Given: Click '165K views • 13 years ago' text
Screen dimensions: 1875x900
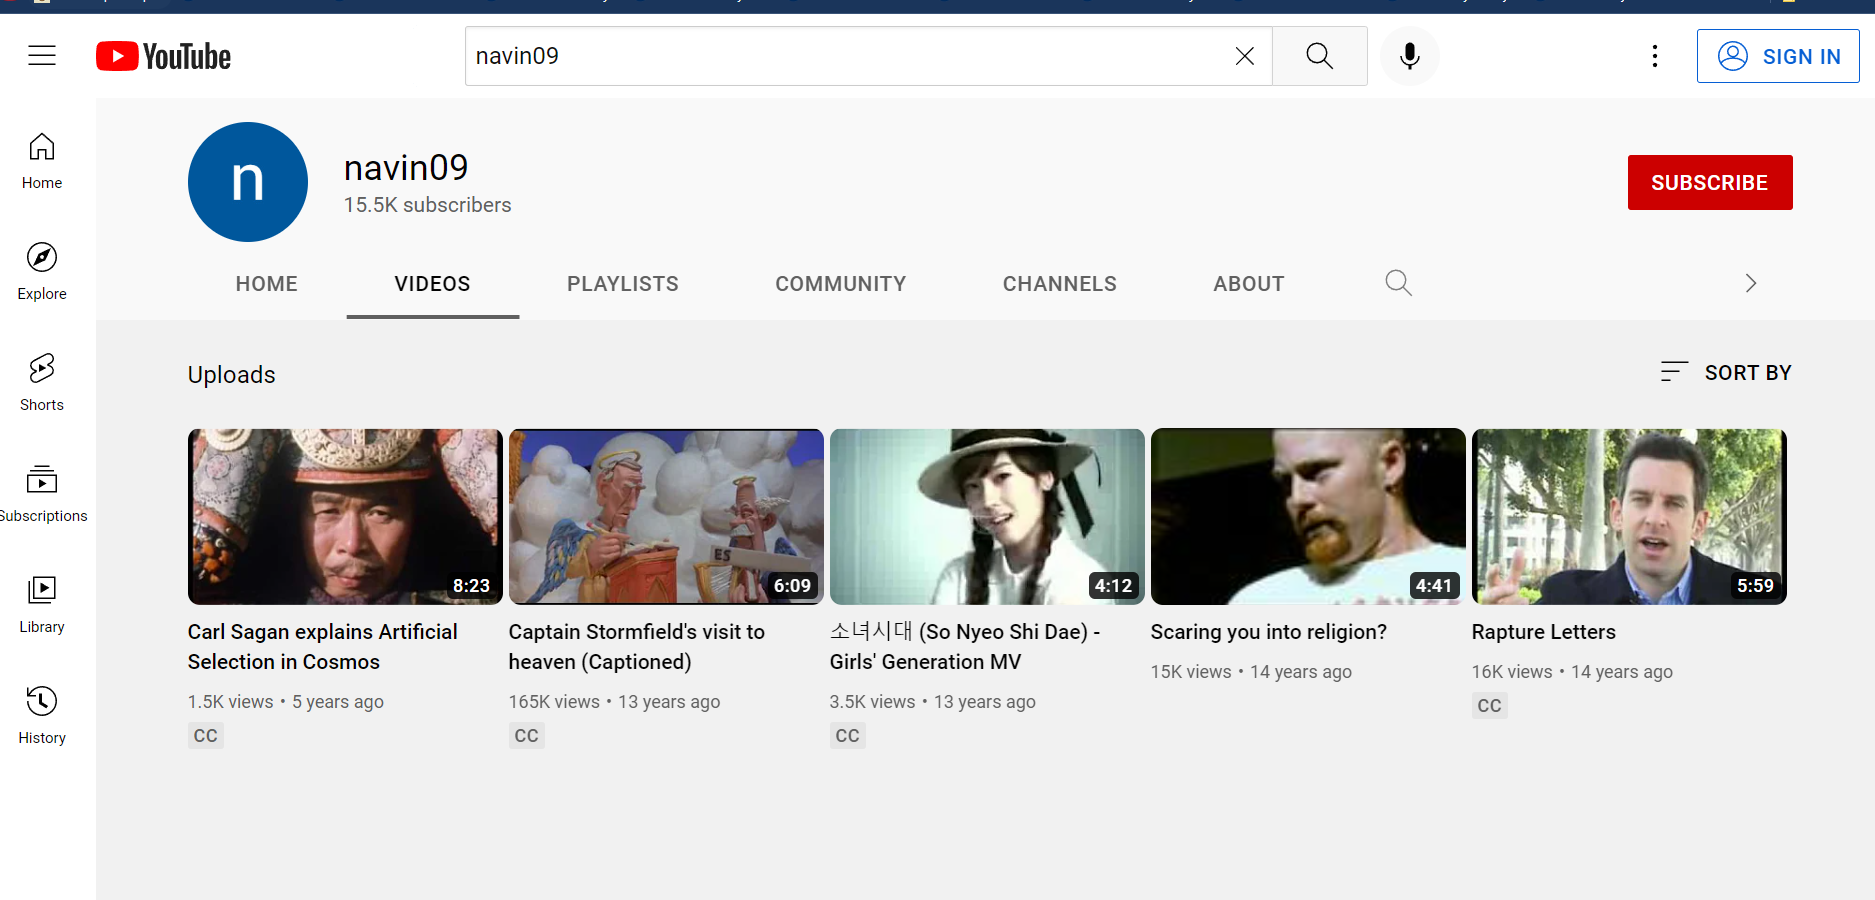Looking at the screenshot, I should tap(614, 702).
